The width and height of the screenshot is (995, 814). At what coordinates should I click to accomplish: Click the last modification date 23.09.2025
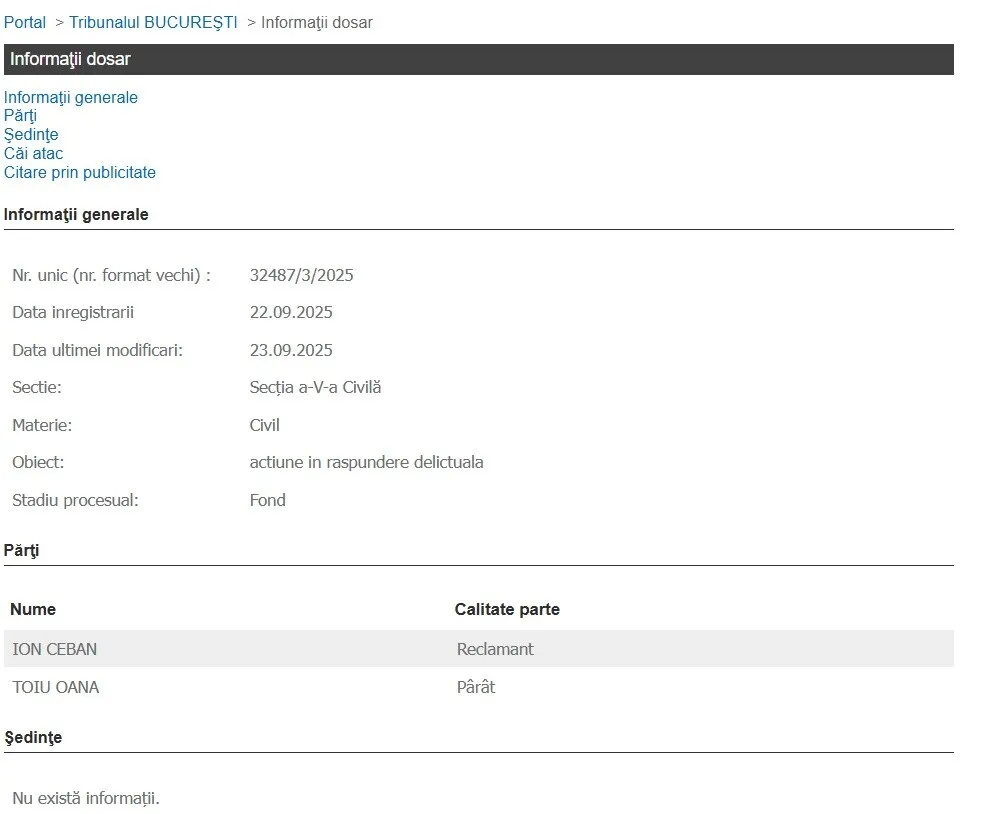click(x=291, y=350)
